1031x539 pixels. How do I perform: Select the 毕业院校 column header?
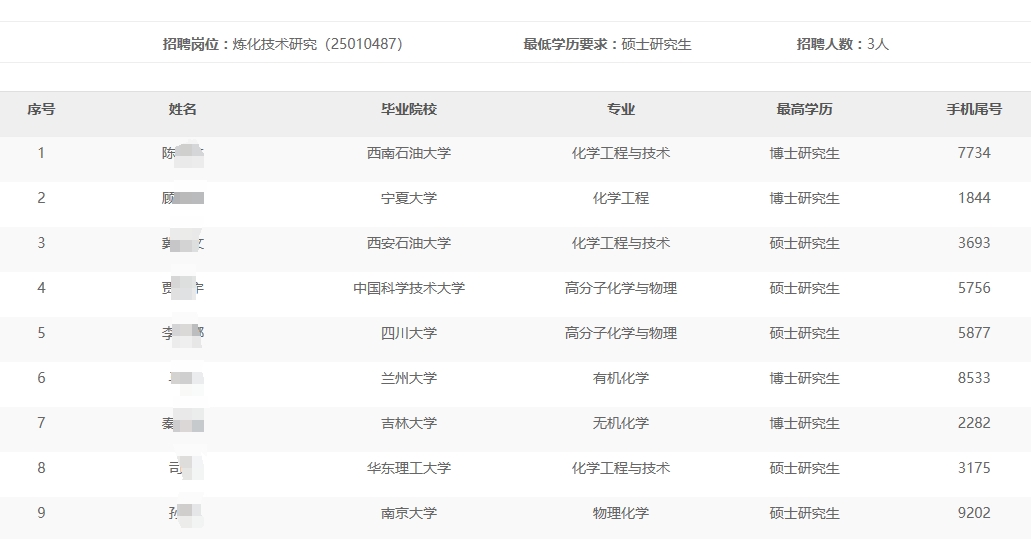tap(409, 109)
